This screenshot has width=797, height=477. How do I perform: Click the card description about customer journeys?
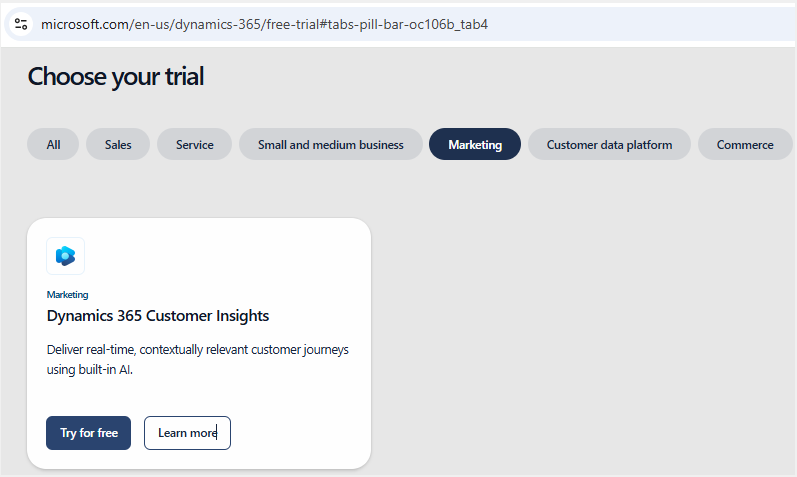[x=197, y=360]
